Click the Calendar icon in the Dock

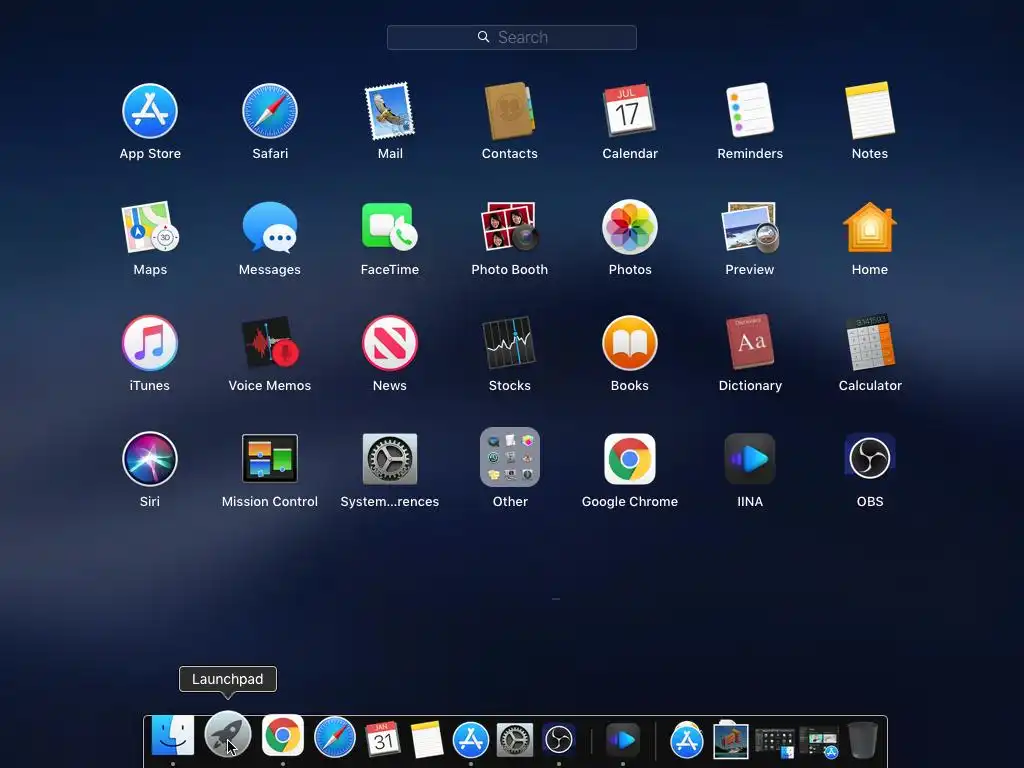tap(383, 739)
